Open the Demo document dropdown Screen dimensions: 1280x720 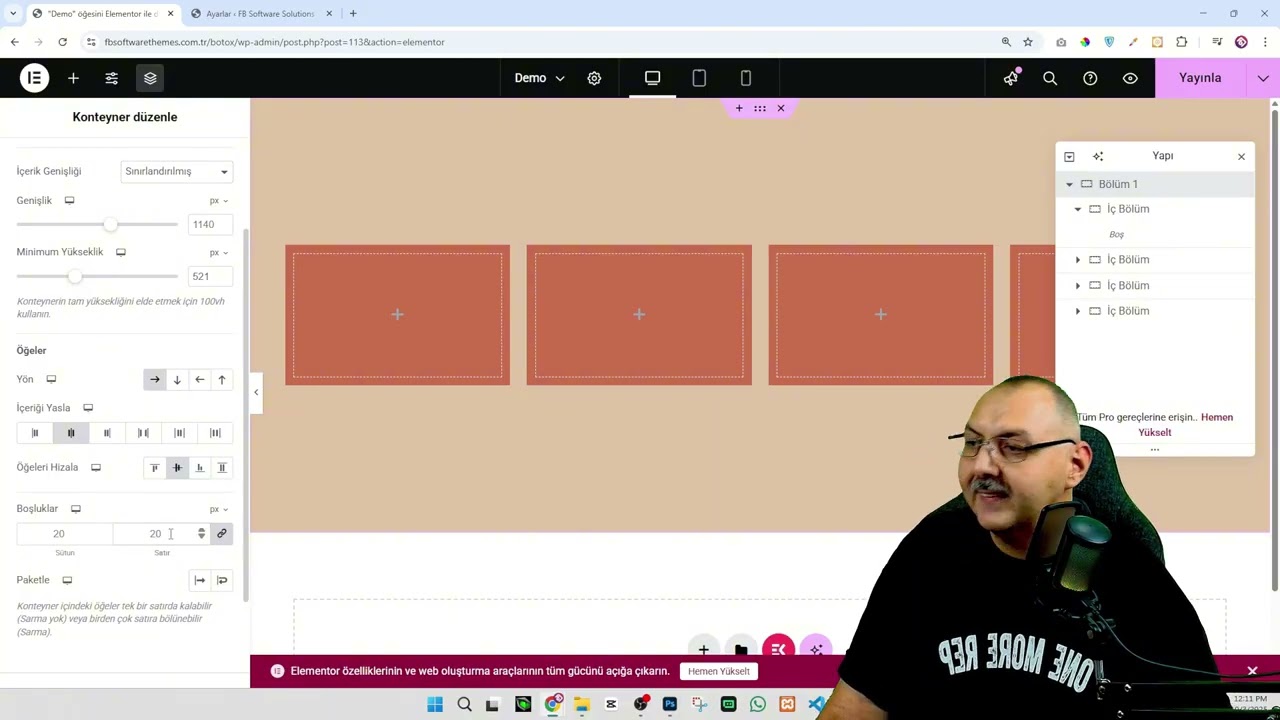(x=539, y=78)
